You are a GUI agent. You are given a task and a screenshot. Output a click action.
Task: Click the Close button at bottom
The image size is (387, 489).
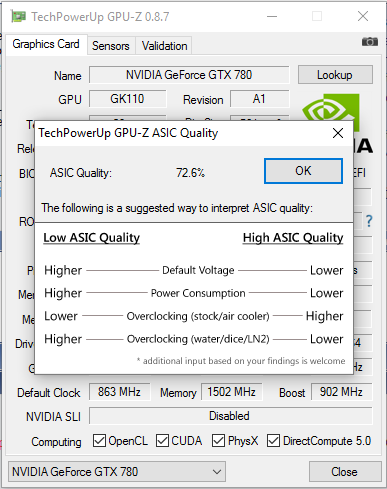345,471
